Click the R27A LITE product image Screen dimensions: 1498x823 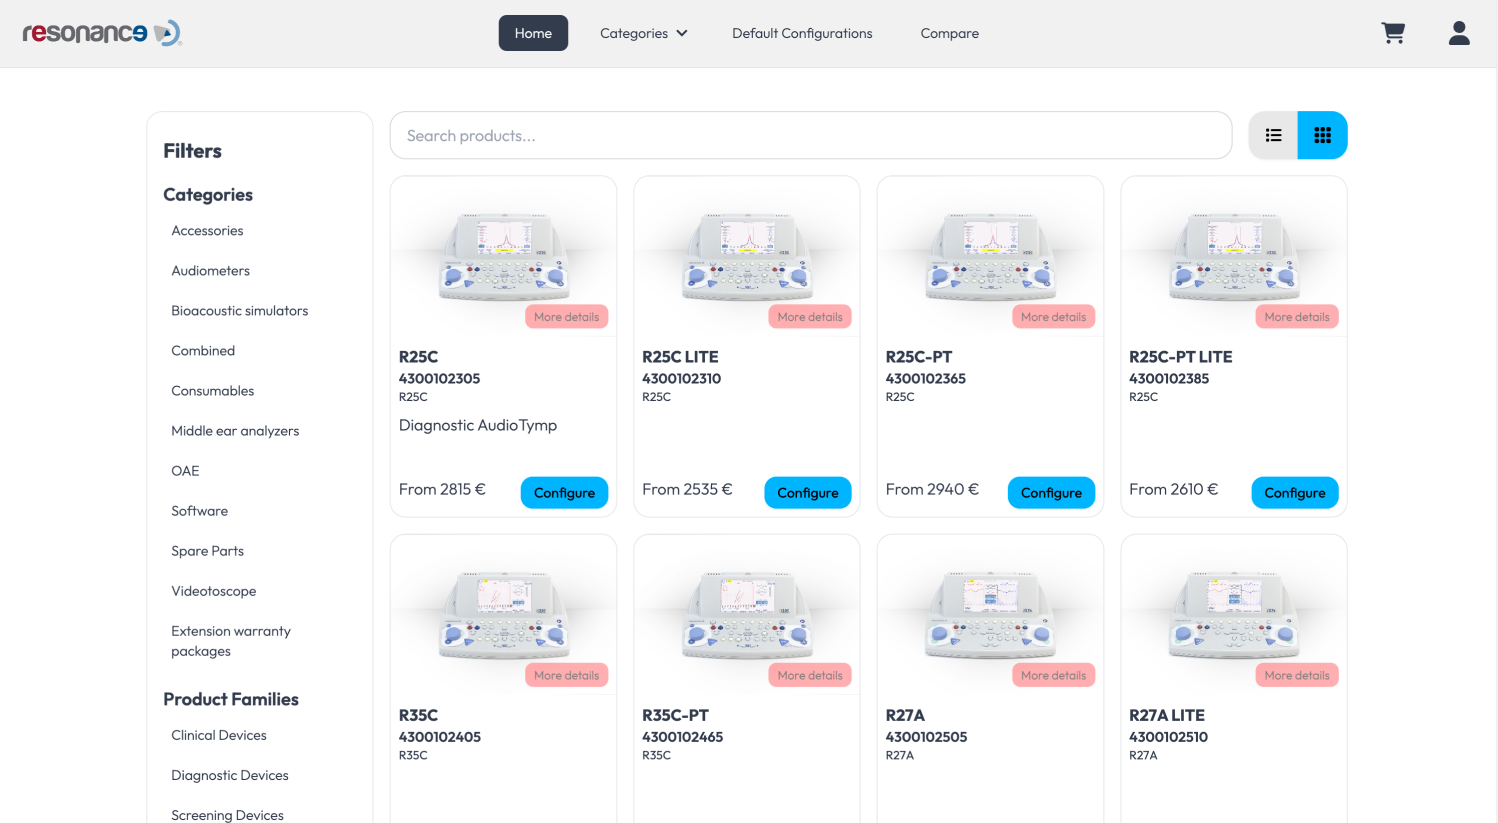click(1234, 615)
